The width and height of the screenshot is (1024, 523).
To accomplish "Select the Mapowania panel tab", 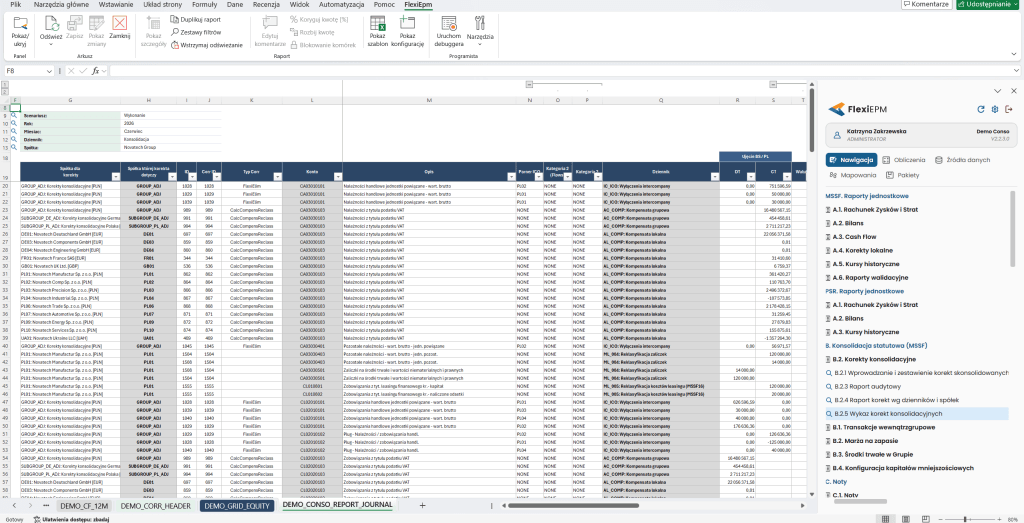I will coord(852,175).
